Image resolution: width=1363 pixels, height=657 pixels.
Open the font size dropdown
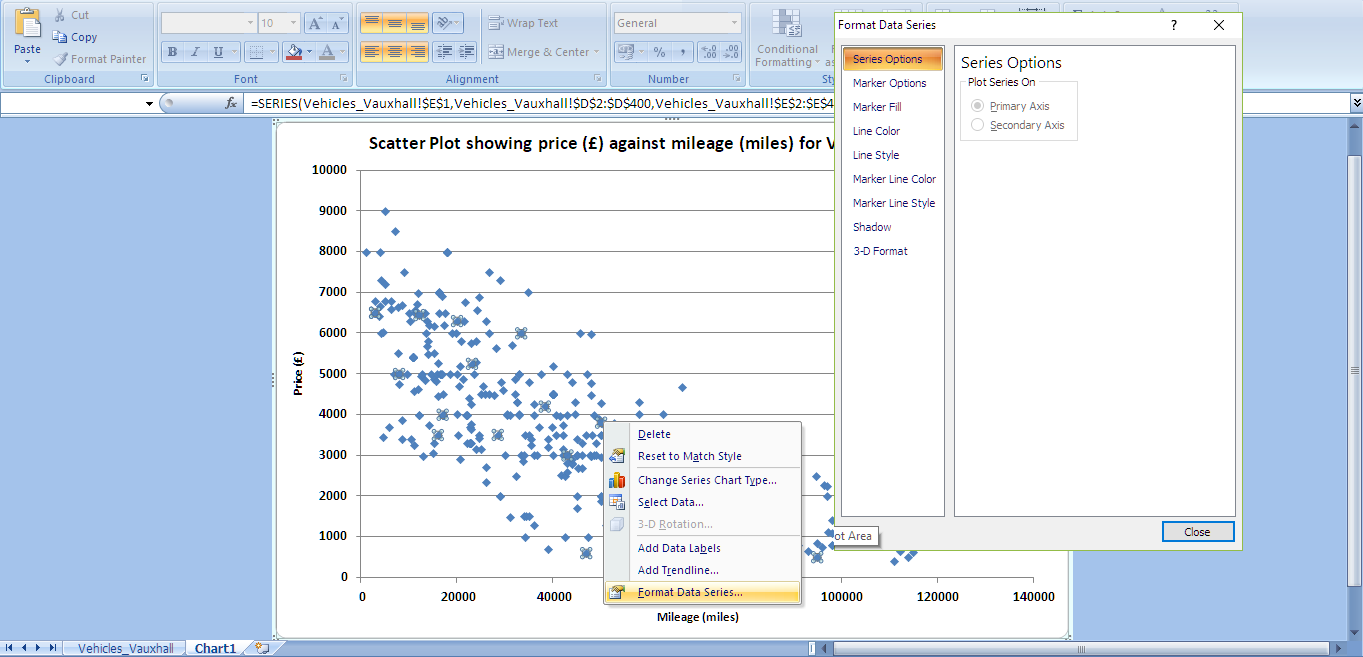click(x=292, y=23)
